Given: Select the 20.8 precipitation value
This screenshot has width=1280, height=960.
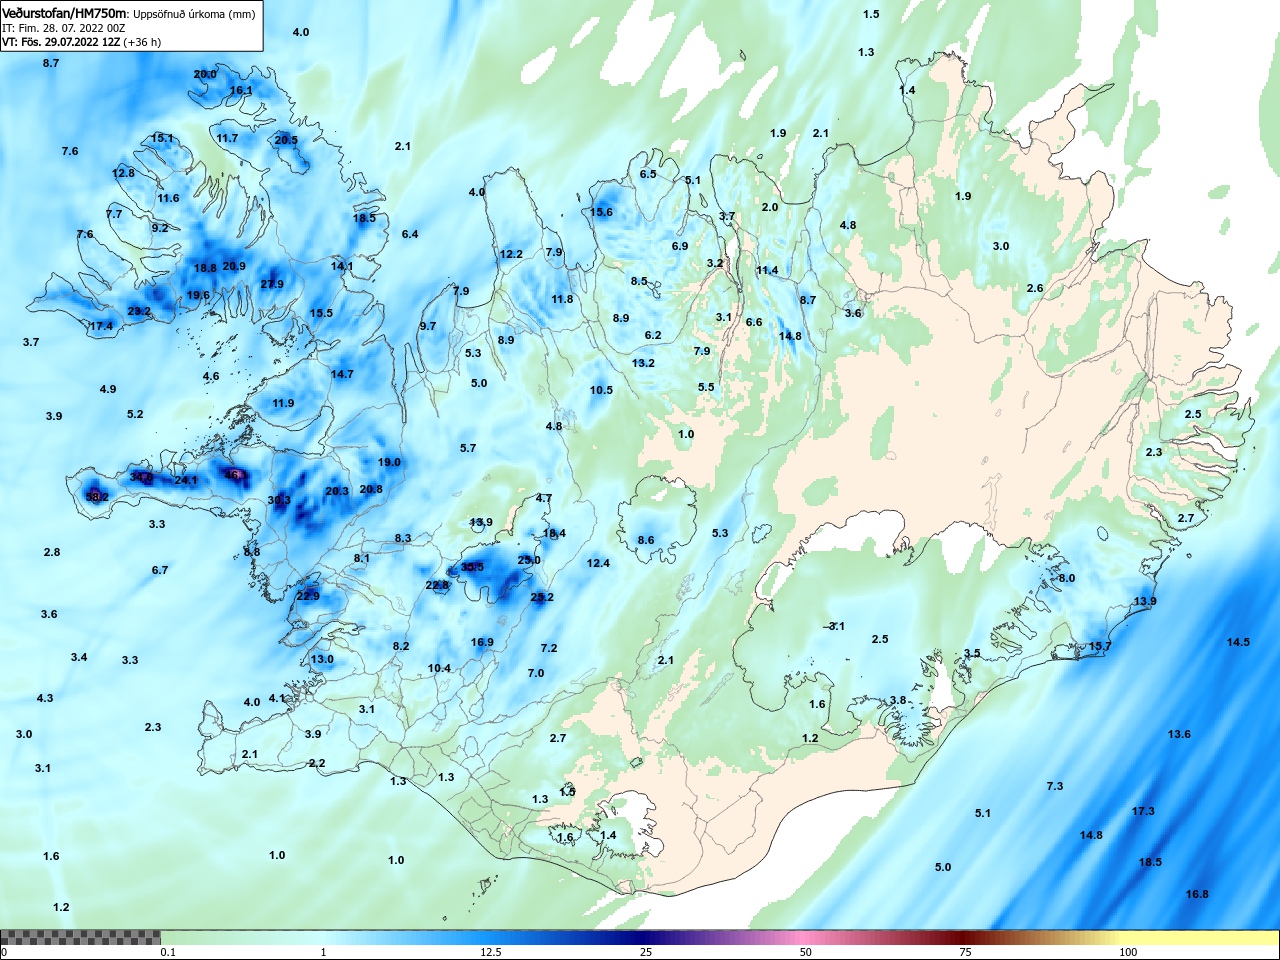Looking at the screenshot, I should [x=371, y=489].
